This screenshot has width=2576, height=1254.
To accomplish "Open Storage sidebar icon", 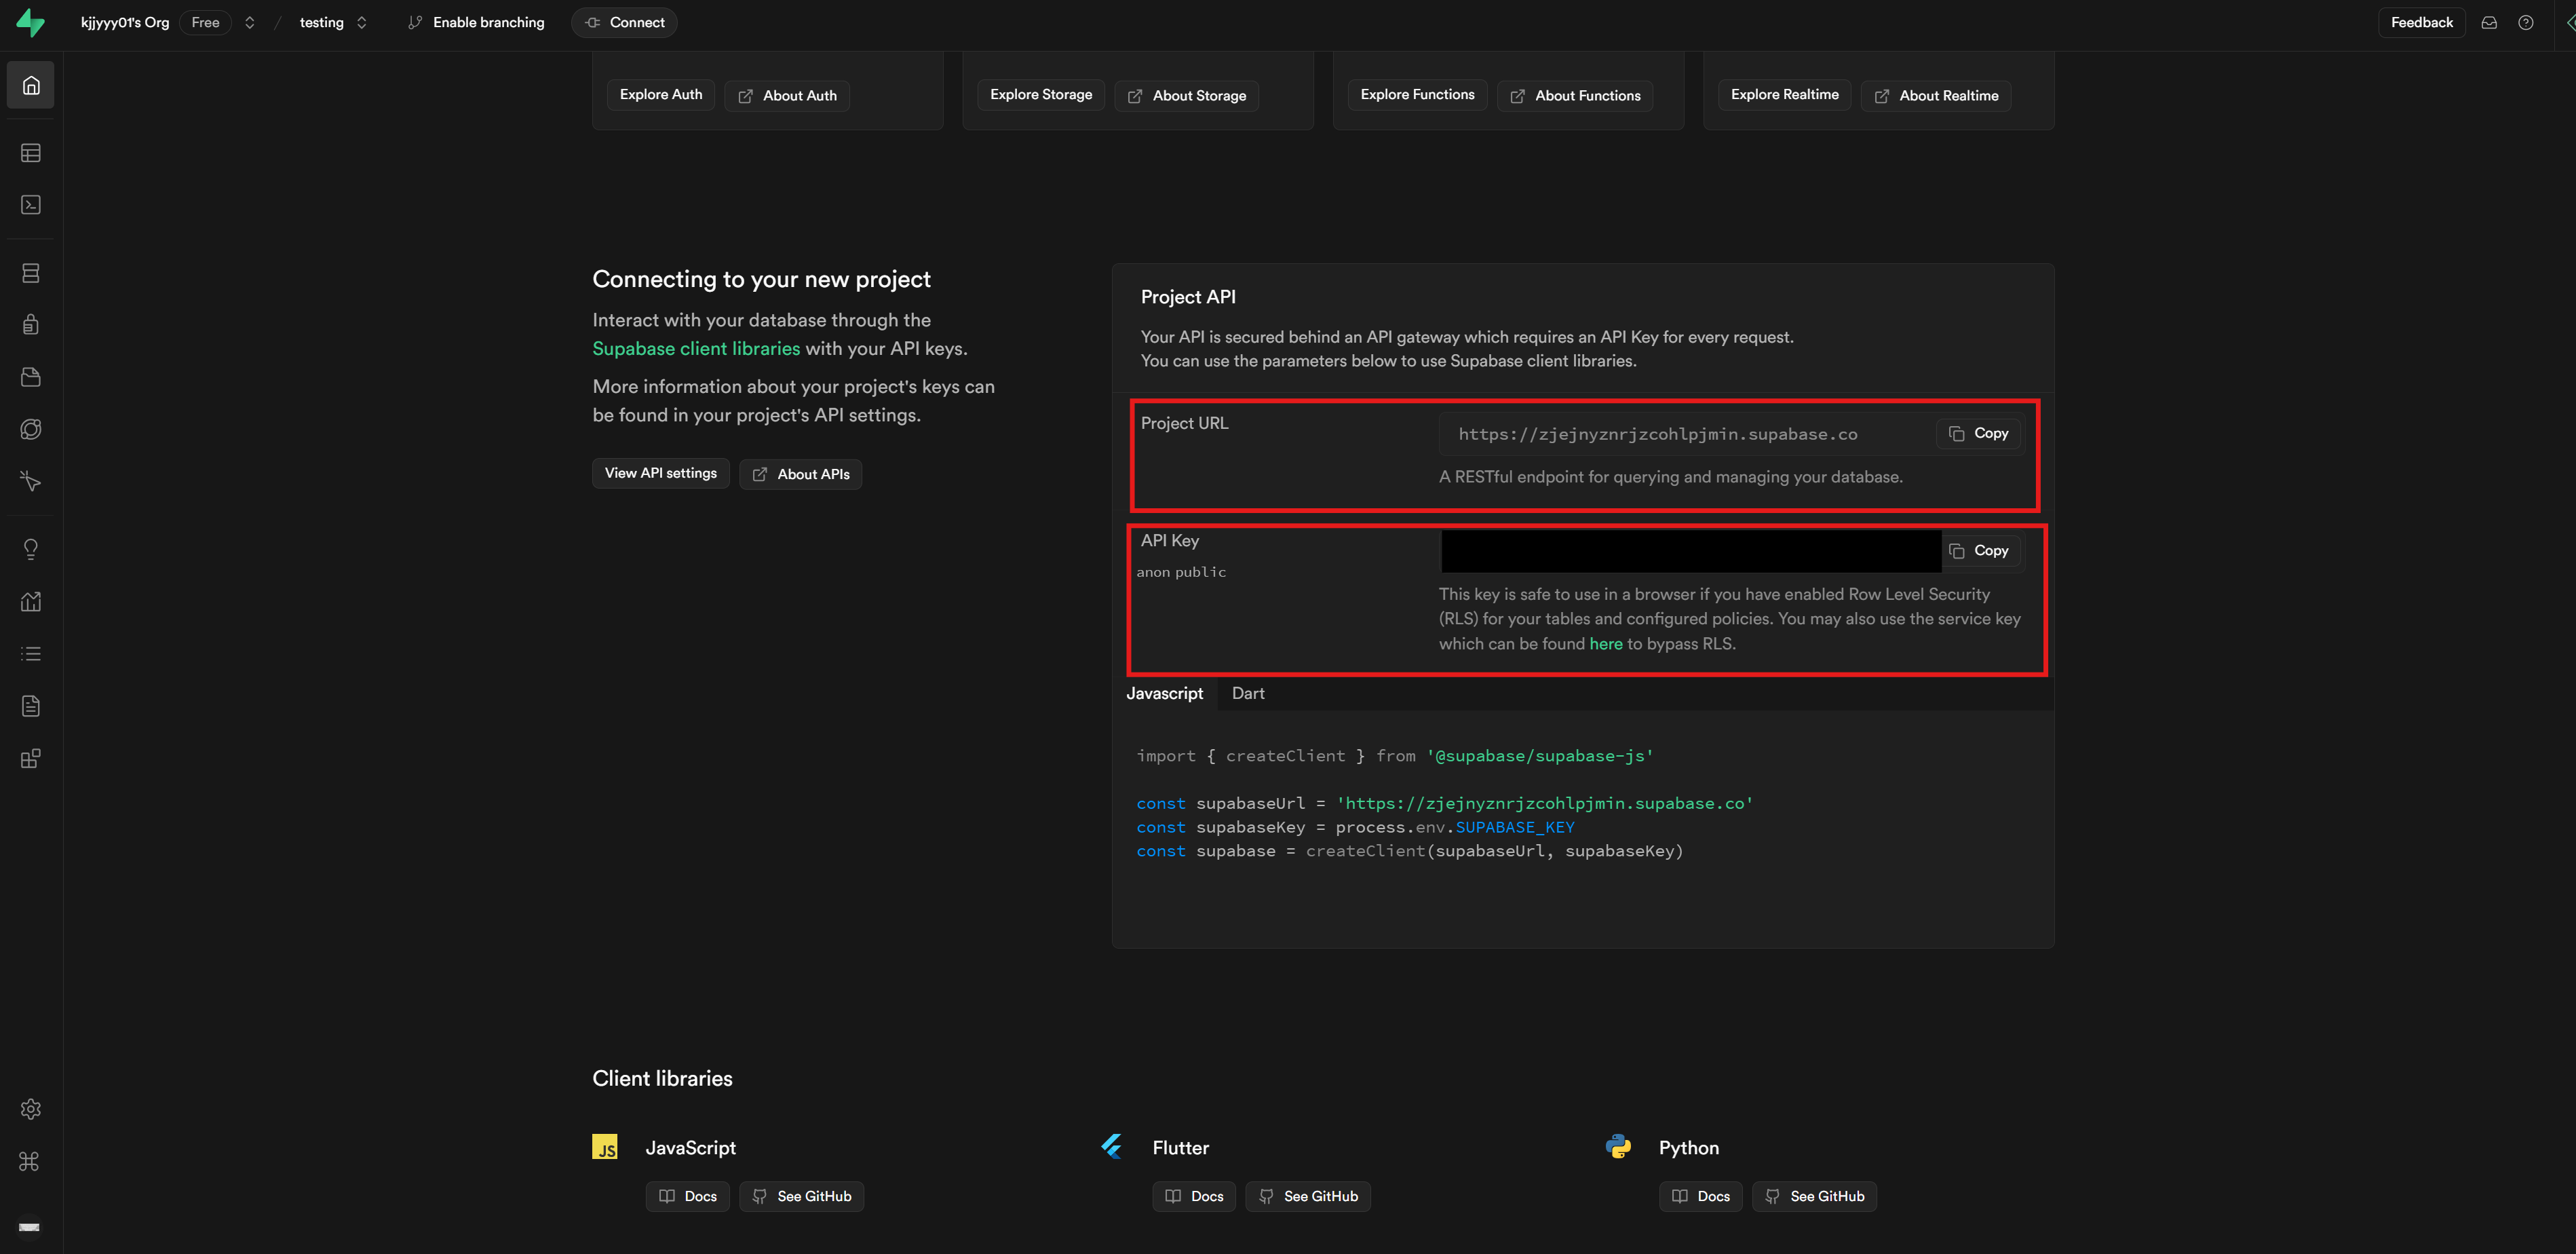I will click(31, 377).
